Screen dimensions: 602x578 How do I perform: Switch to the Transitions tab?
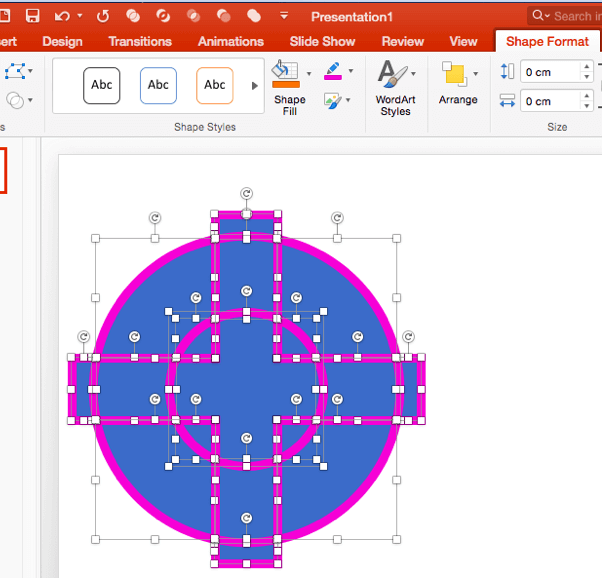(x=140, y=41)
